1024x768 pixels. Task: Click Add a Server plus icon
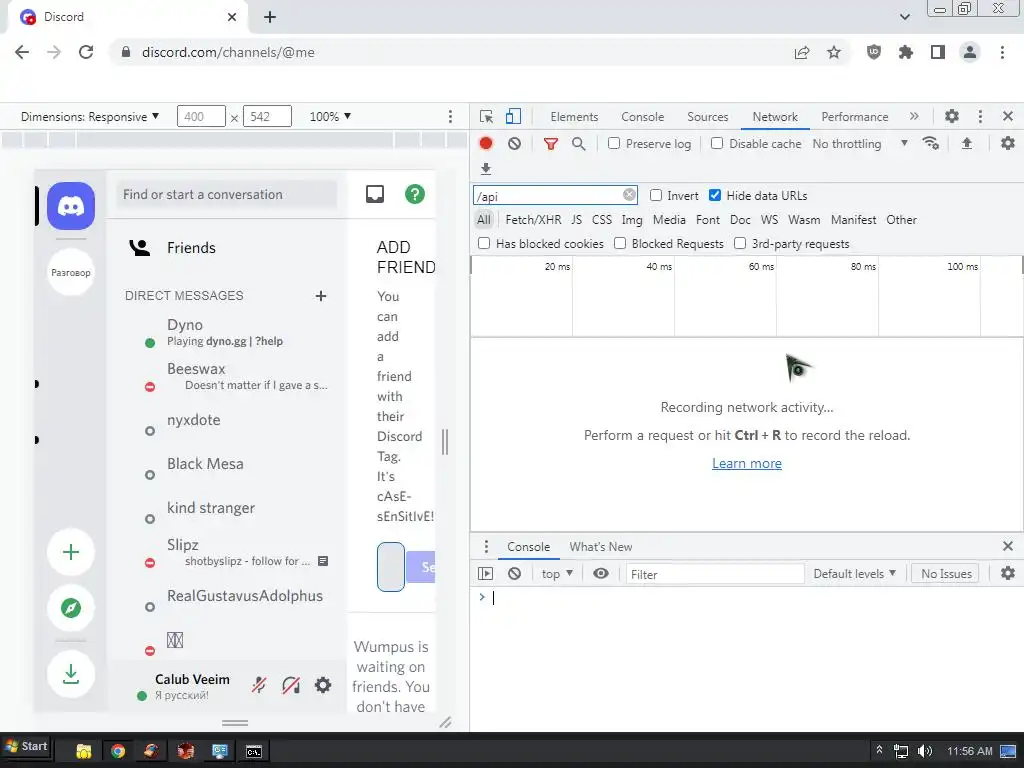71,552
